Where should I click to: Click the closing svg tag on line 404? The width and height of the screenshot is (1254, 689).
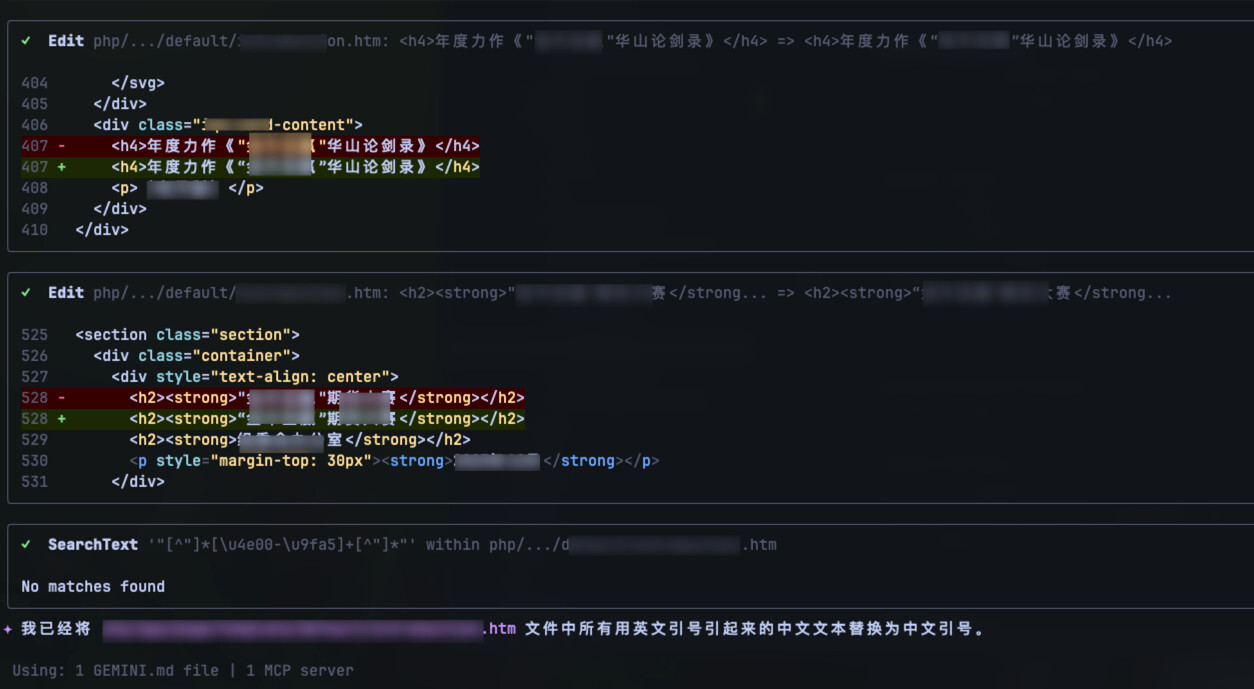(138, 83)
